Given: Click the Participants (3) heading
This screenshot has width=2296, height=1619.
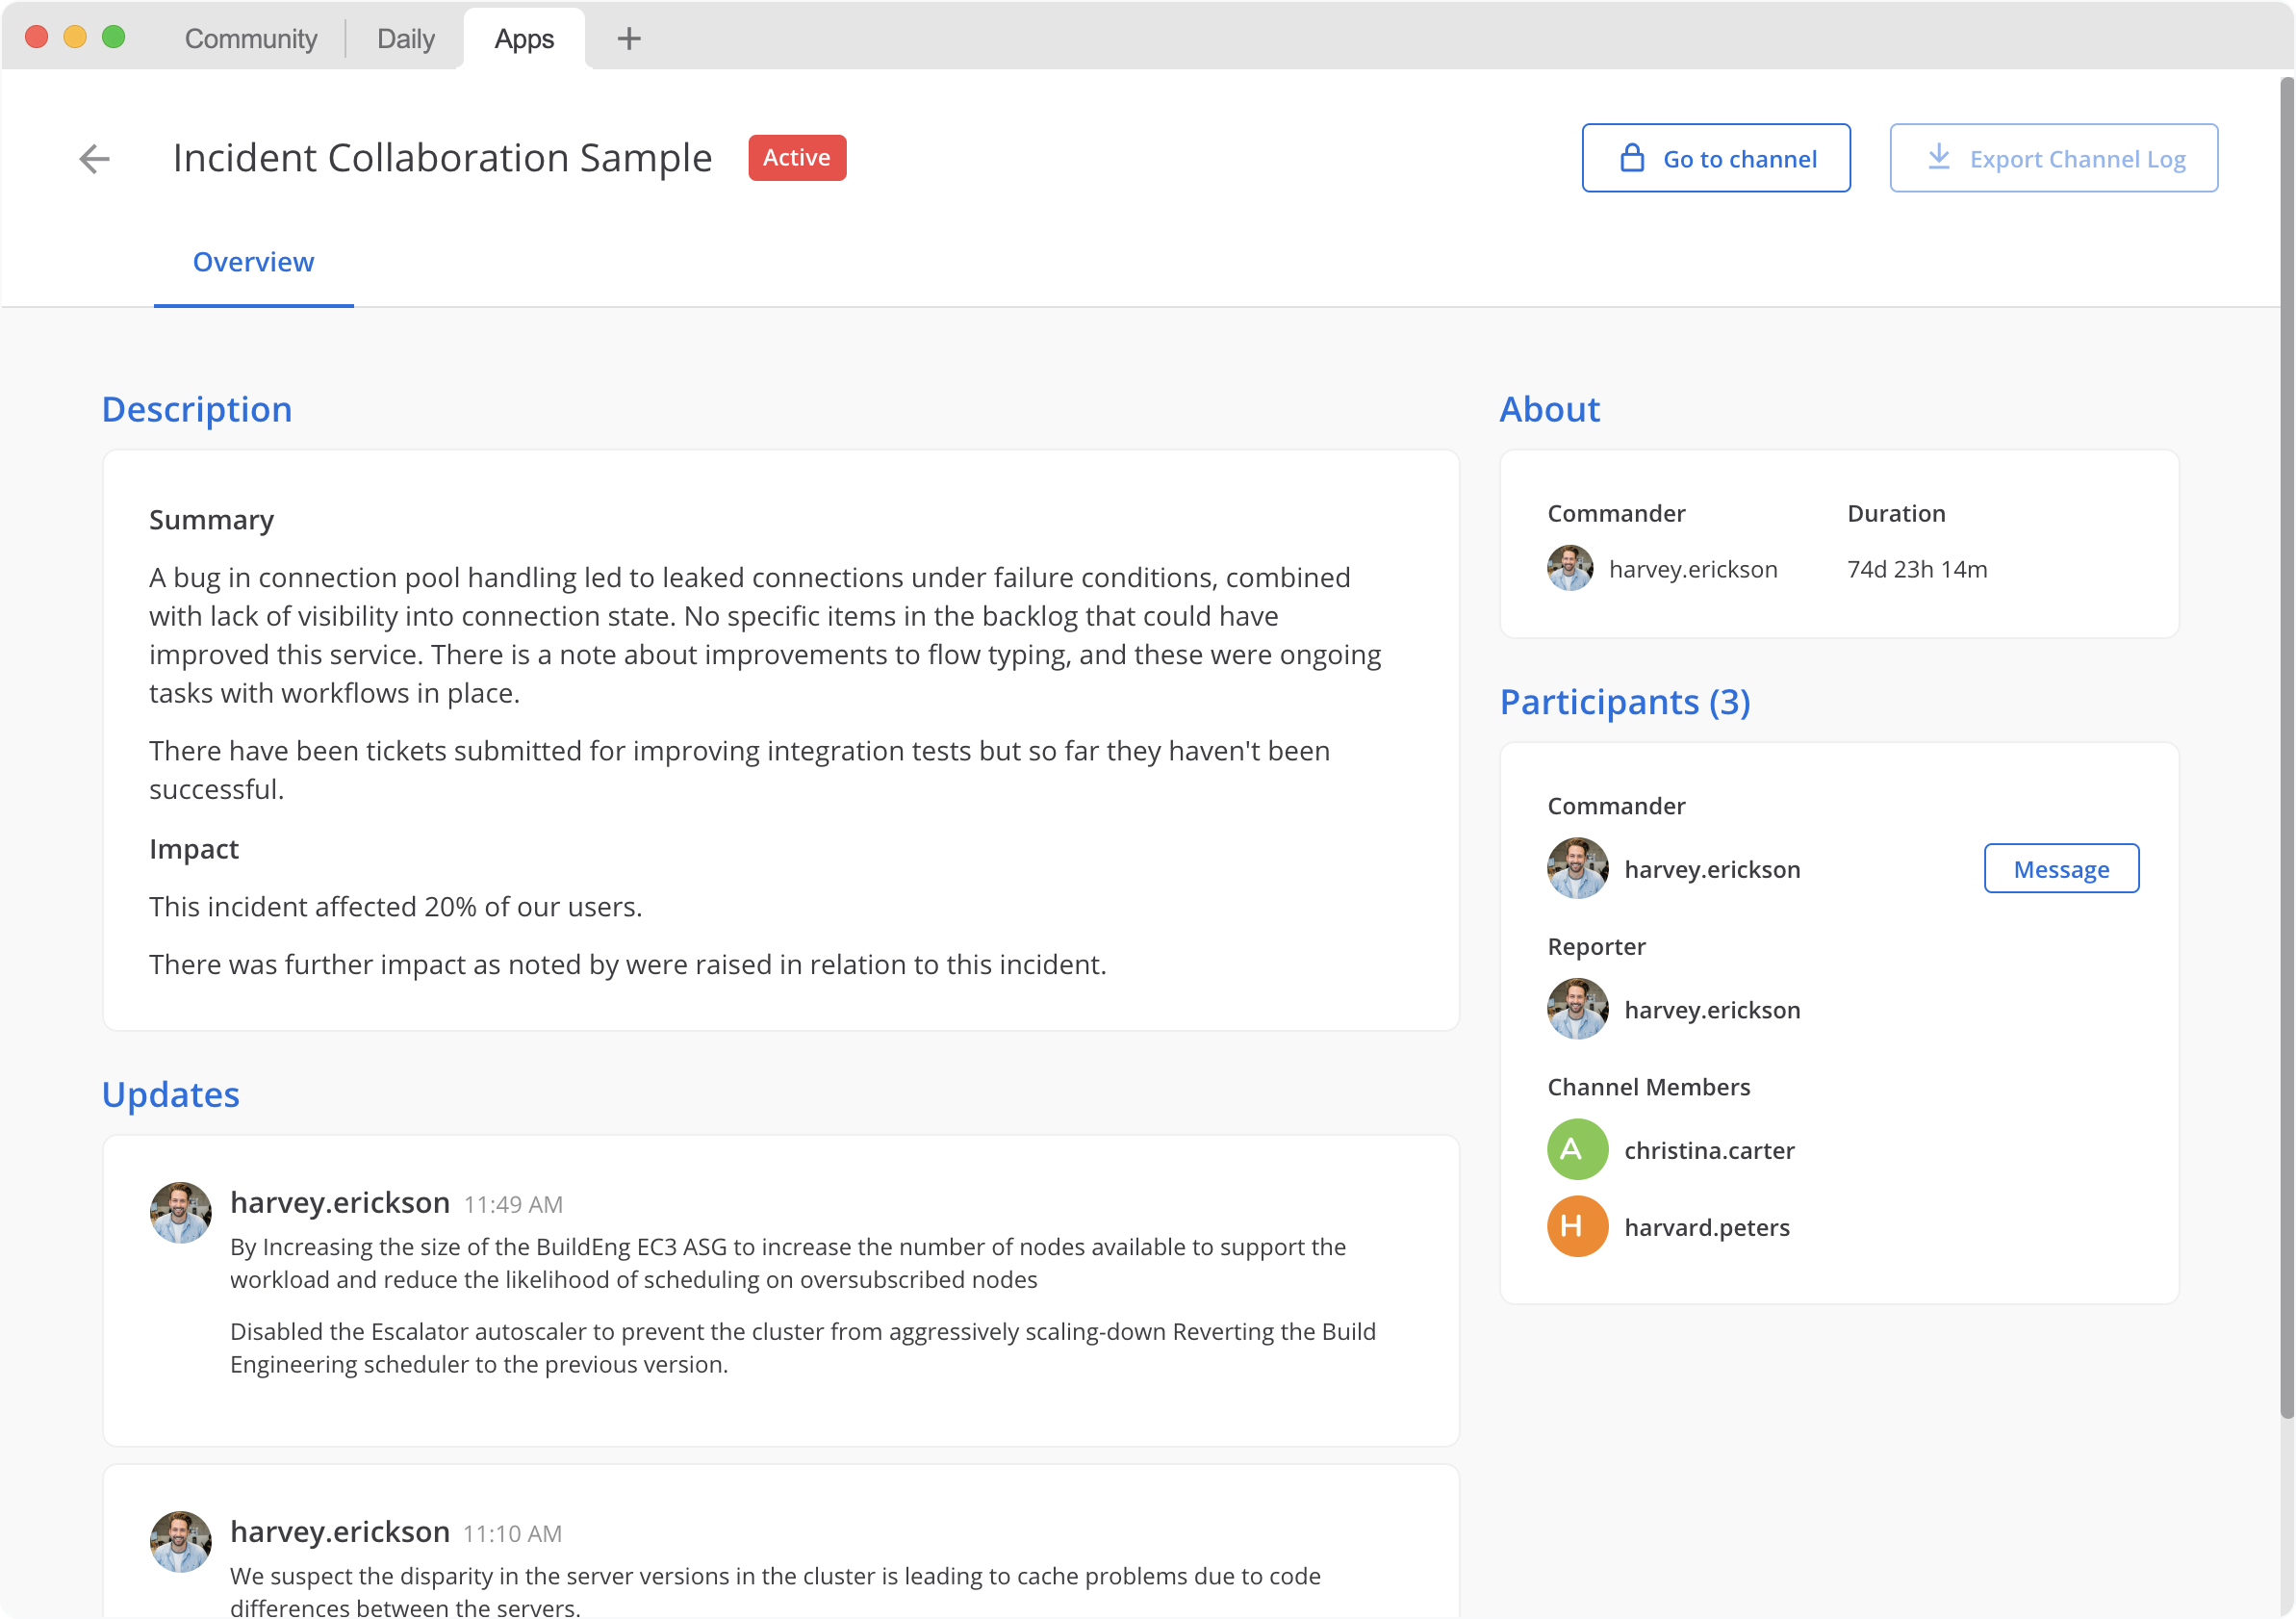Looking at the screenshot, I should [x=1625, y=702].
